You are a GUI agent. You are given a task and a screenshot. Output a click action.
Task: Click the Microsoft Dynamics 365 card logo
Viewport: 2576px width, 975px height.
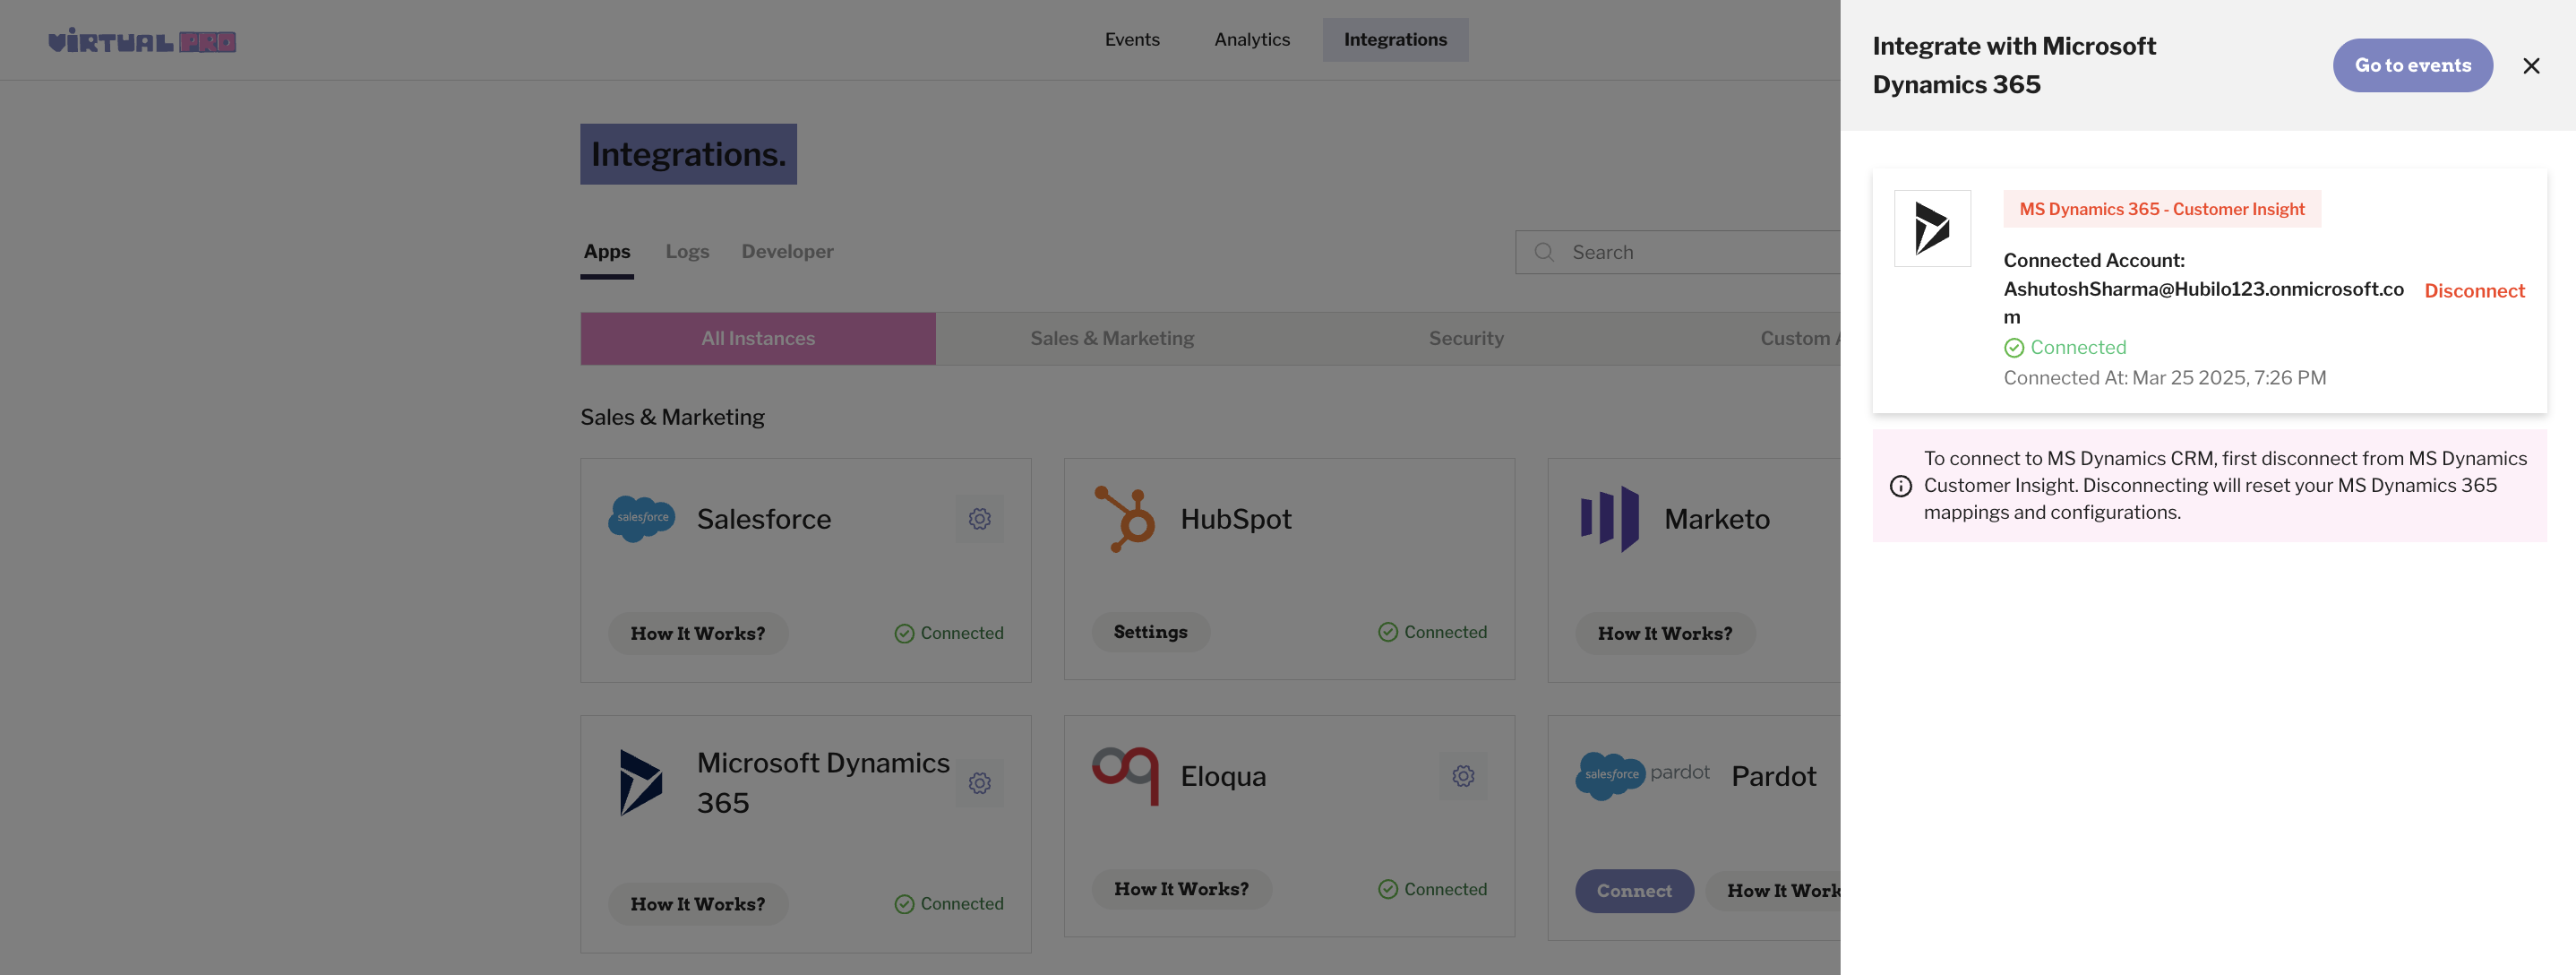[641, 783]
